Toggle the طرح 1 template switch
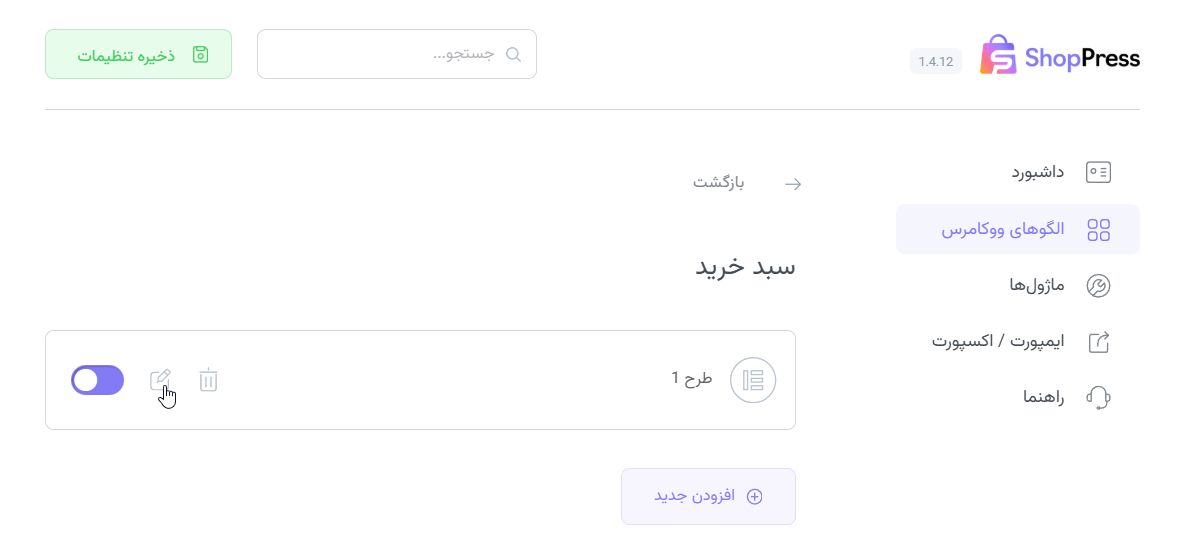The image size is (1188, 548). coord(97,380)
